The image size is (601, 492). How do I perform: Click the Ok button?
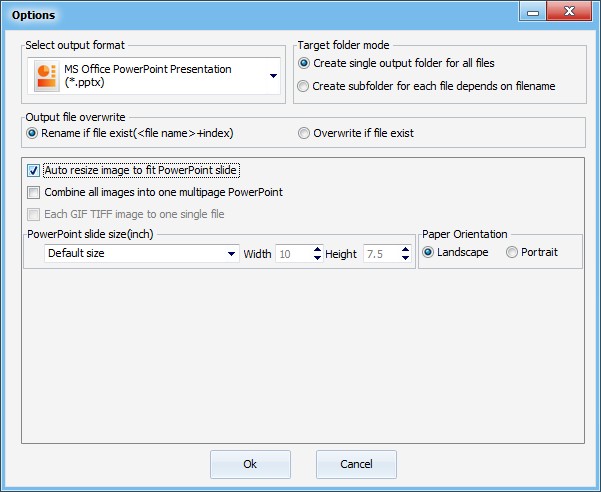(x=250, y=464)
